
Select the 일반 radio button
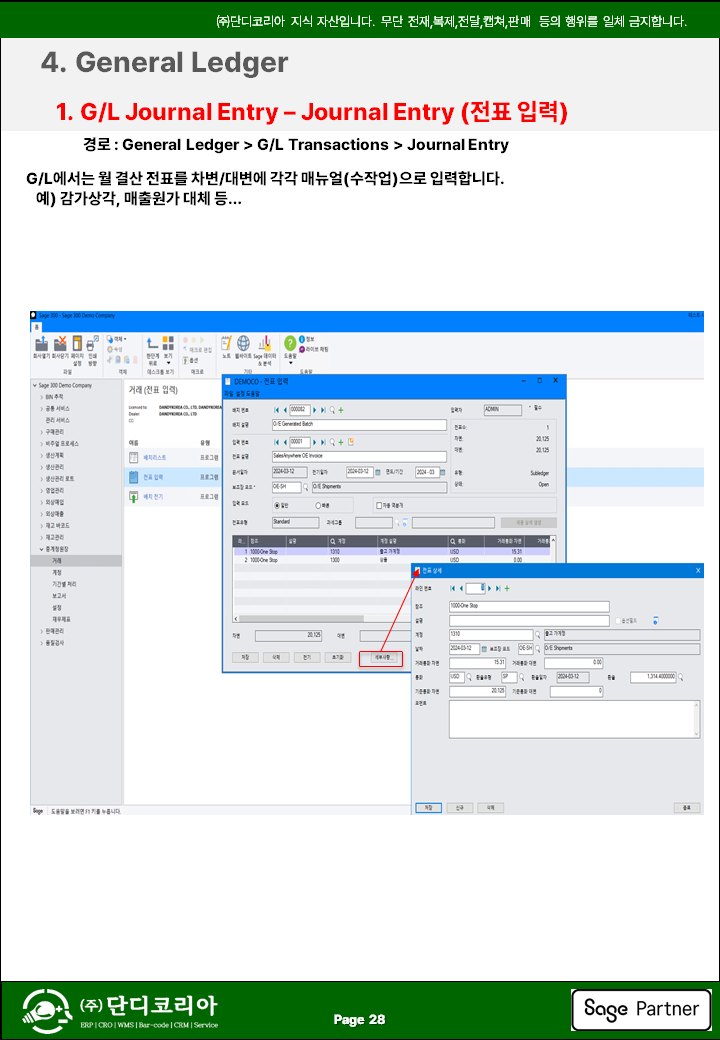point(277,505)
